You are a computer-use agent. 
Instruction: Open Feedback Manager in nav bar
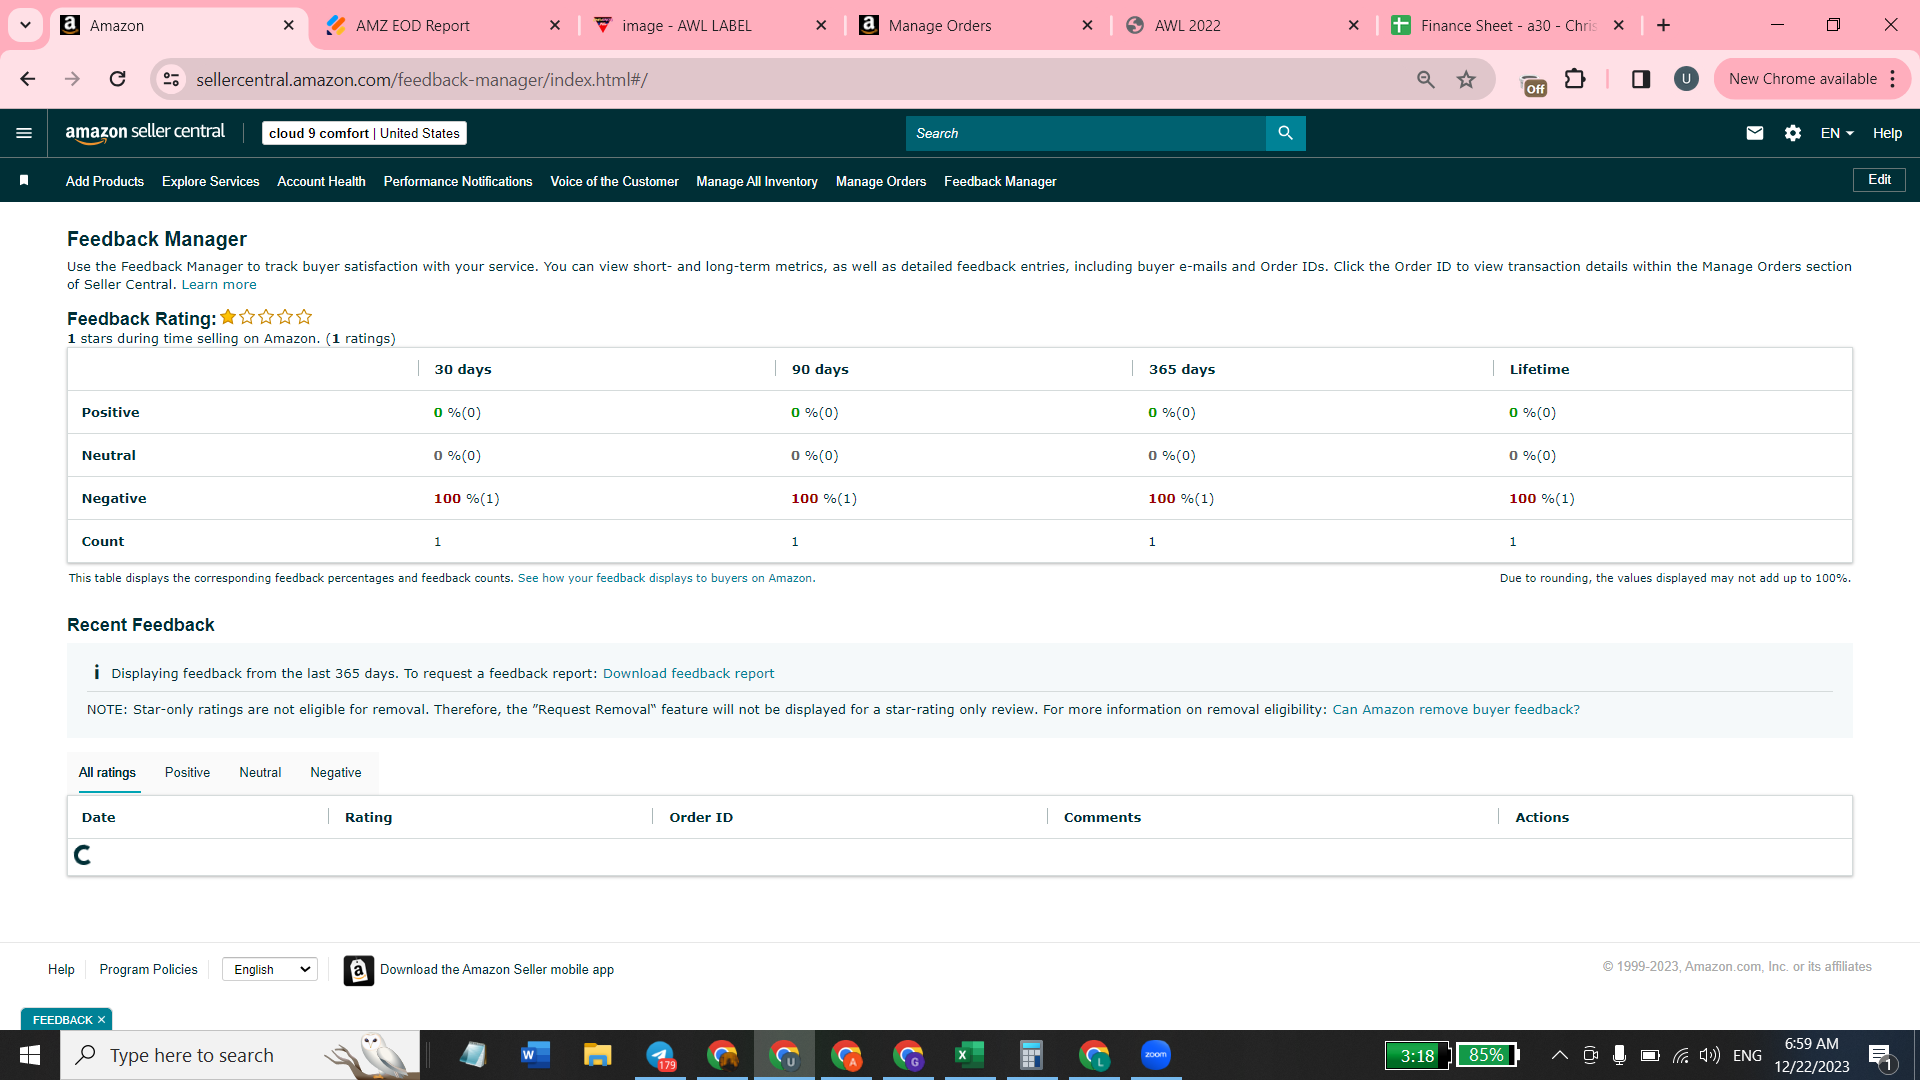[1000, 181]
